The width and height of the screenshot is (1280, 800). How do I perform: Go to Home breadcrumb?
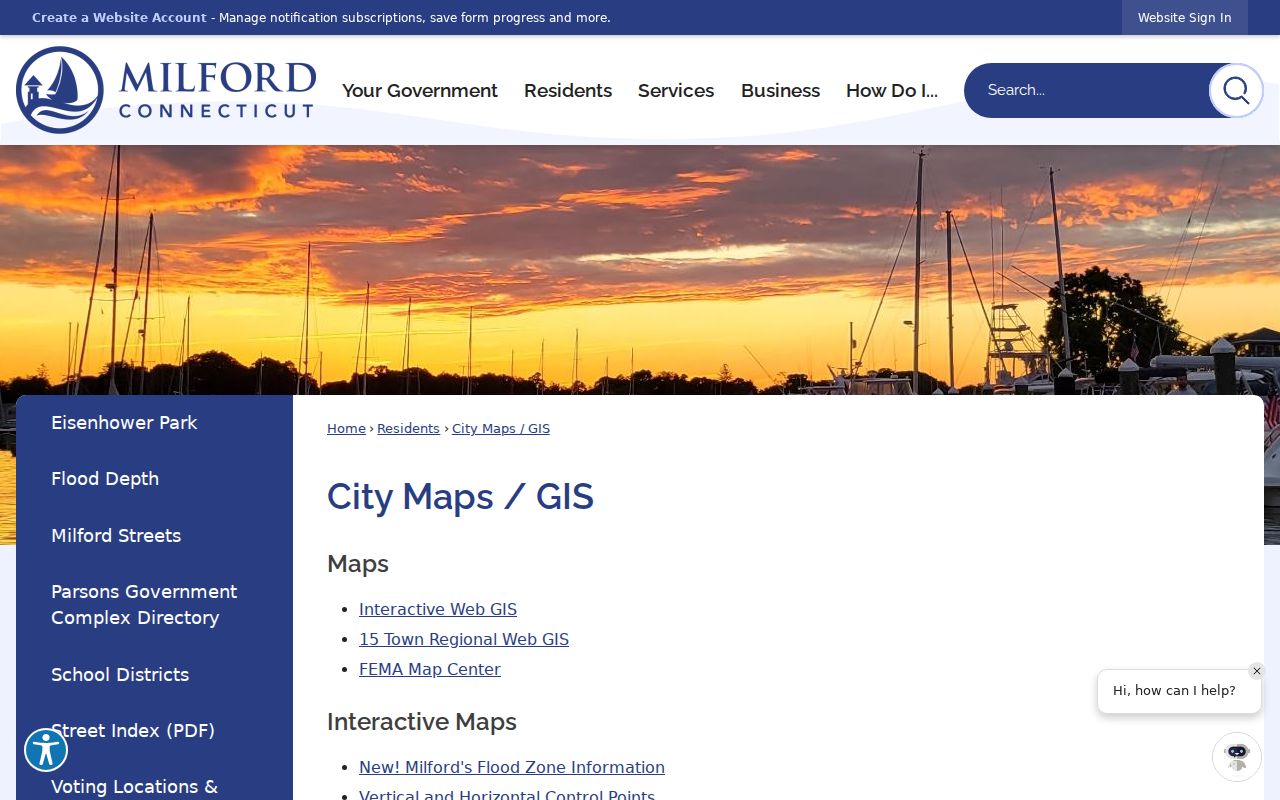pyautogui.click(x=346, y=429)
